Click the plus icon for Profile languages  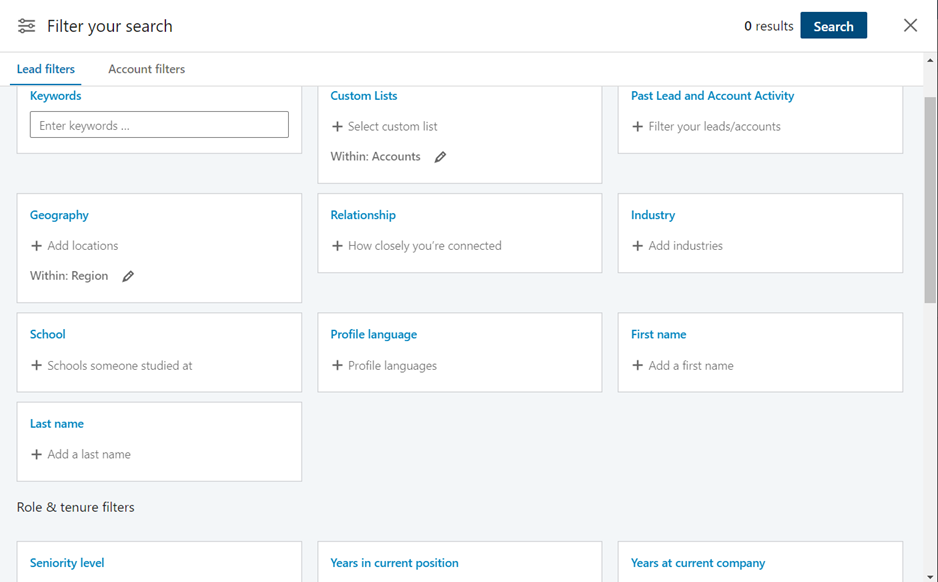337,365
